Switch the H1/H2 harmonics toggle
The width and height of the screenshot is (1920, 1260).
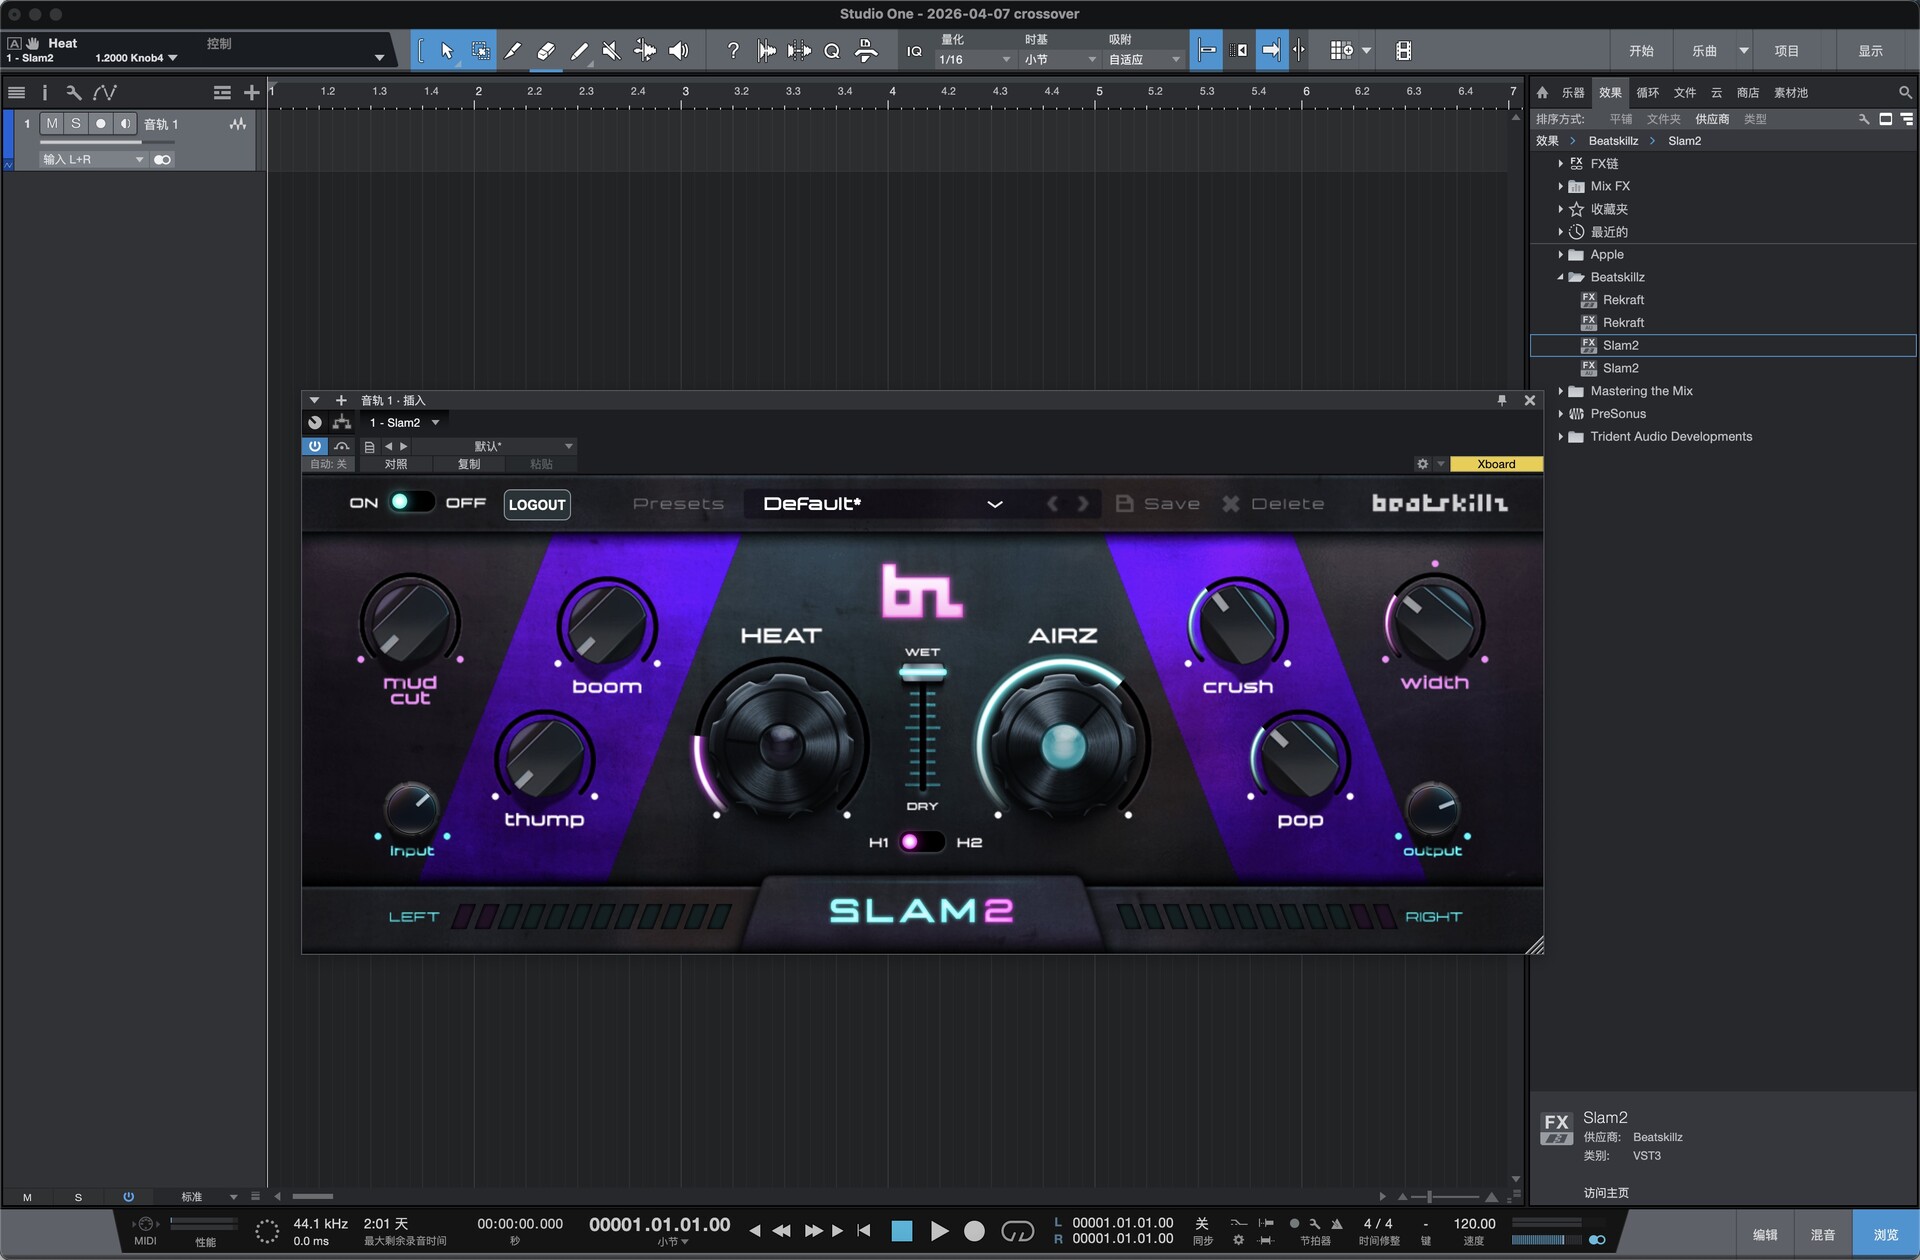[921, 842]
